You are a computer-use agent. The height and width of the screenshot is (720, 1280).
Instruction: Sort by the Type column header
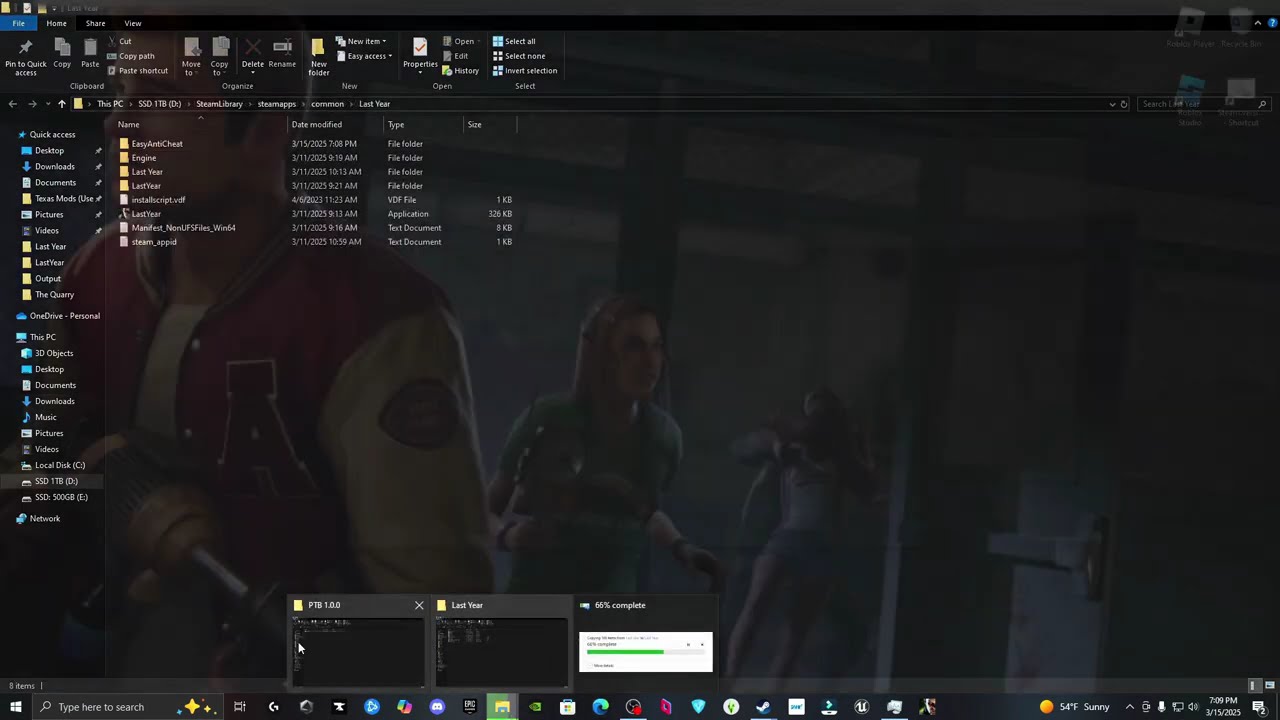click(424, 125)
